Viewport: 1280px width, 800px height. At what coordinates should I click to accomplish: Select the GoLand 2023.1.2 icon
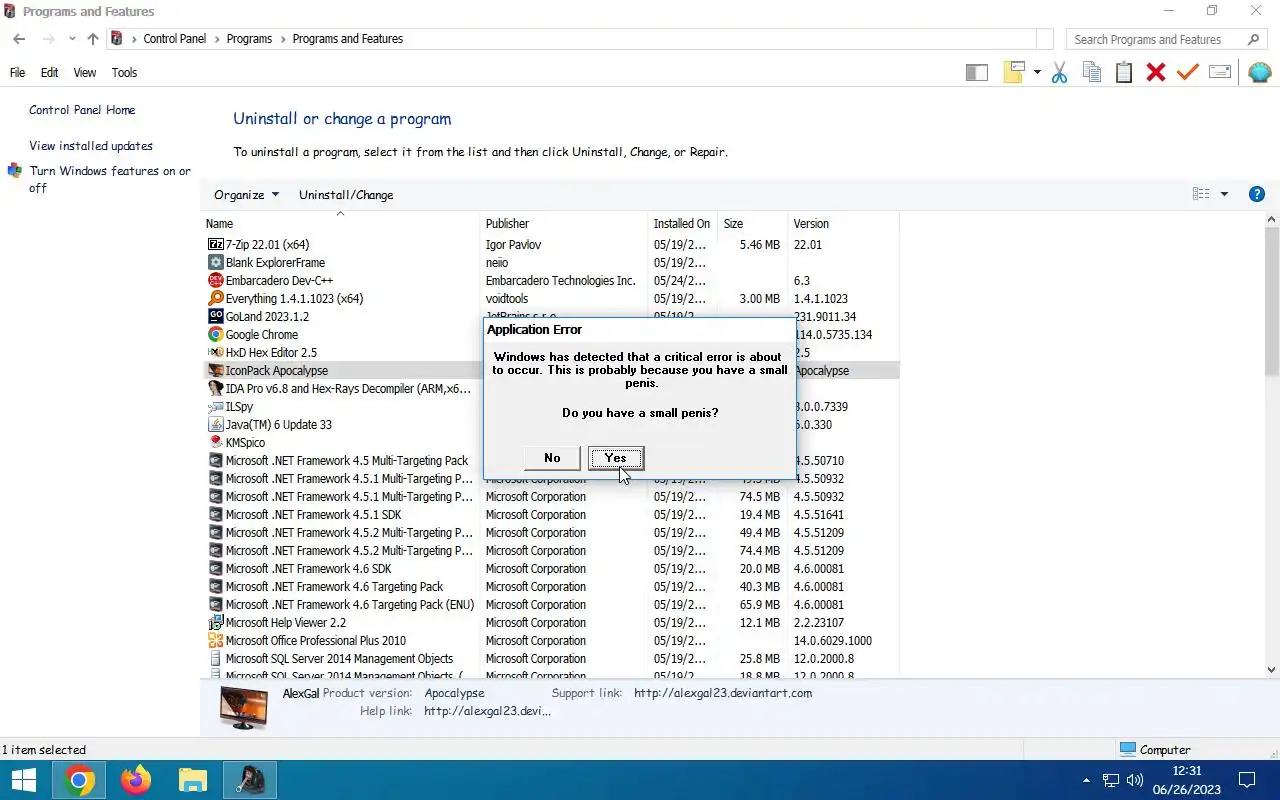click(x=215, y=316)
